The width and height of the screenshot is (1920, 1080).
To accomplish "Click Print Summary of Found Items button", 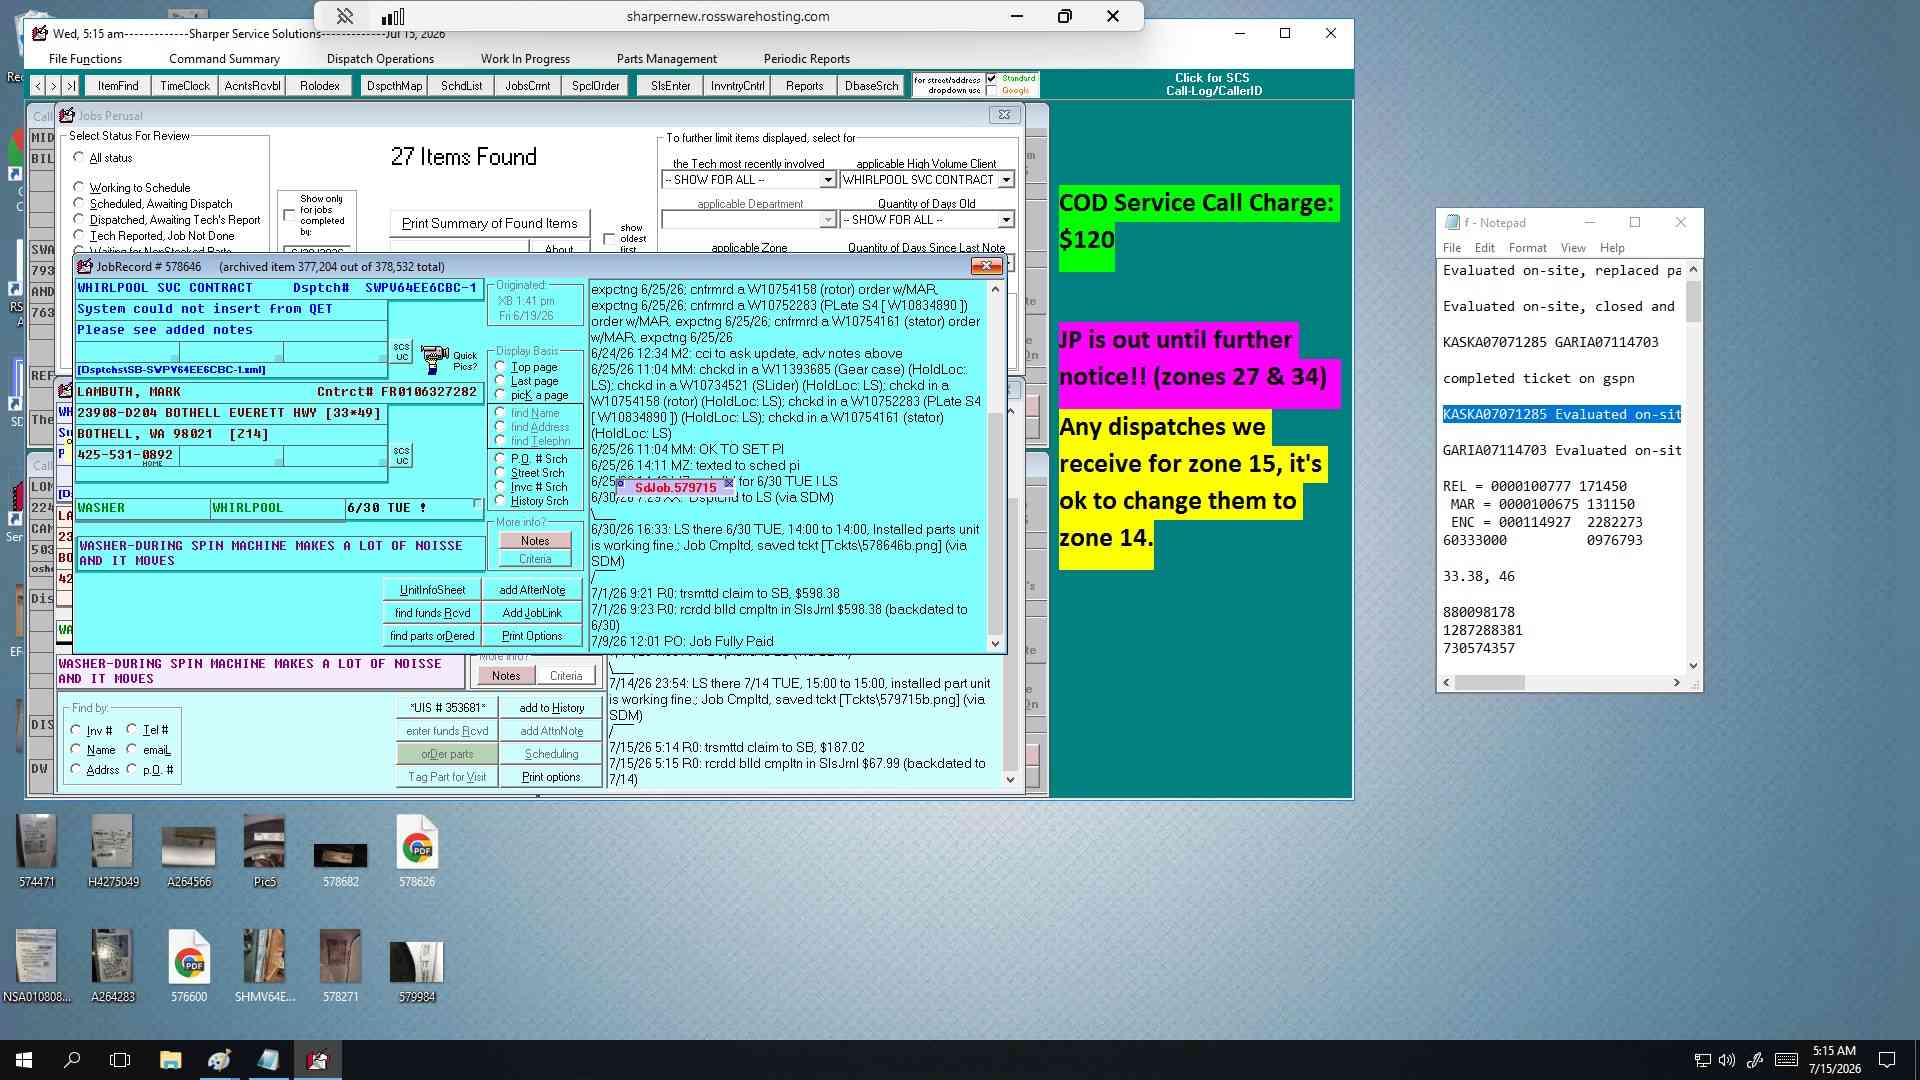I will (x=489, y=223).
